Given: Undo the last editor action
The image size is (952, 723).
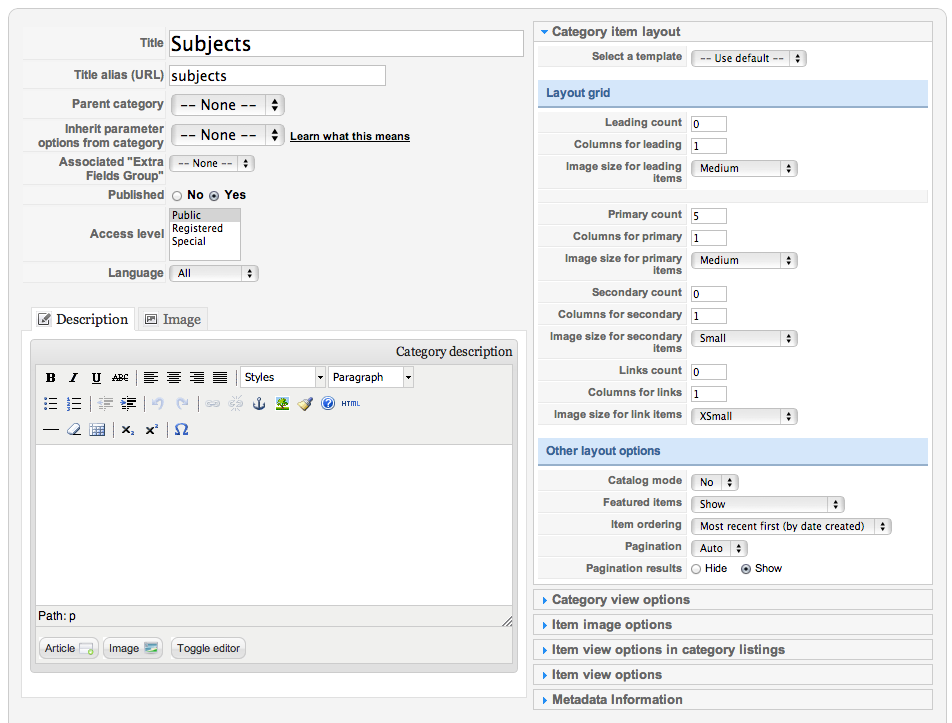Looking at the screenshot, I should click(x=158, y=404).
